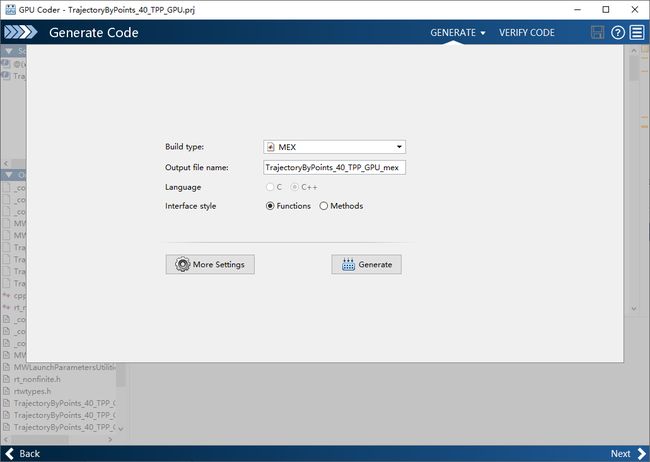This screenshot has height=462, width=650.
Task: Select rt_nonfinite.h in the file list
Action: [x=37, y=379]
